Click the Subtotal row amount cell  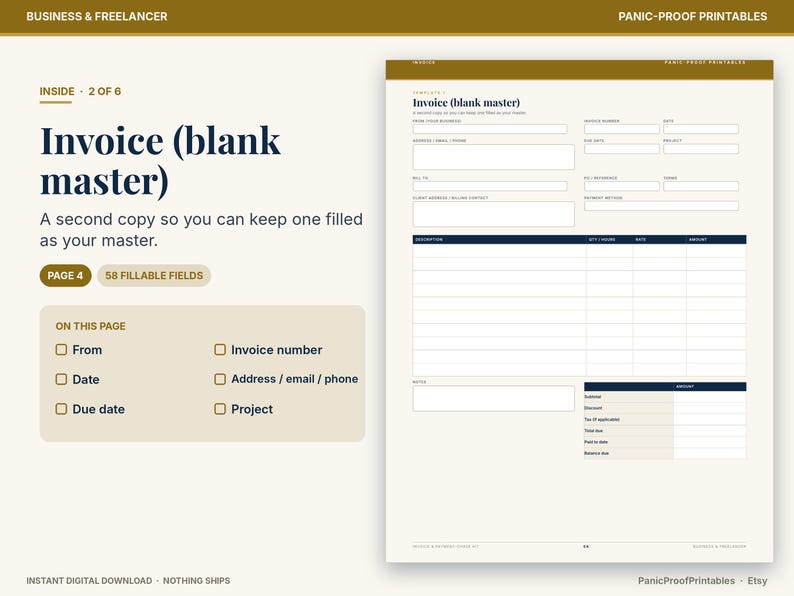[710, 397]
